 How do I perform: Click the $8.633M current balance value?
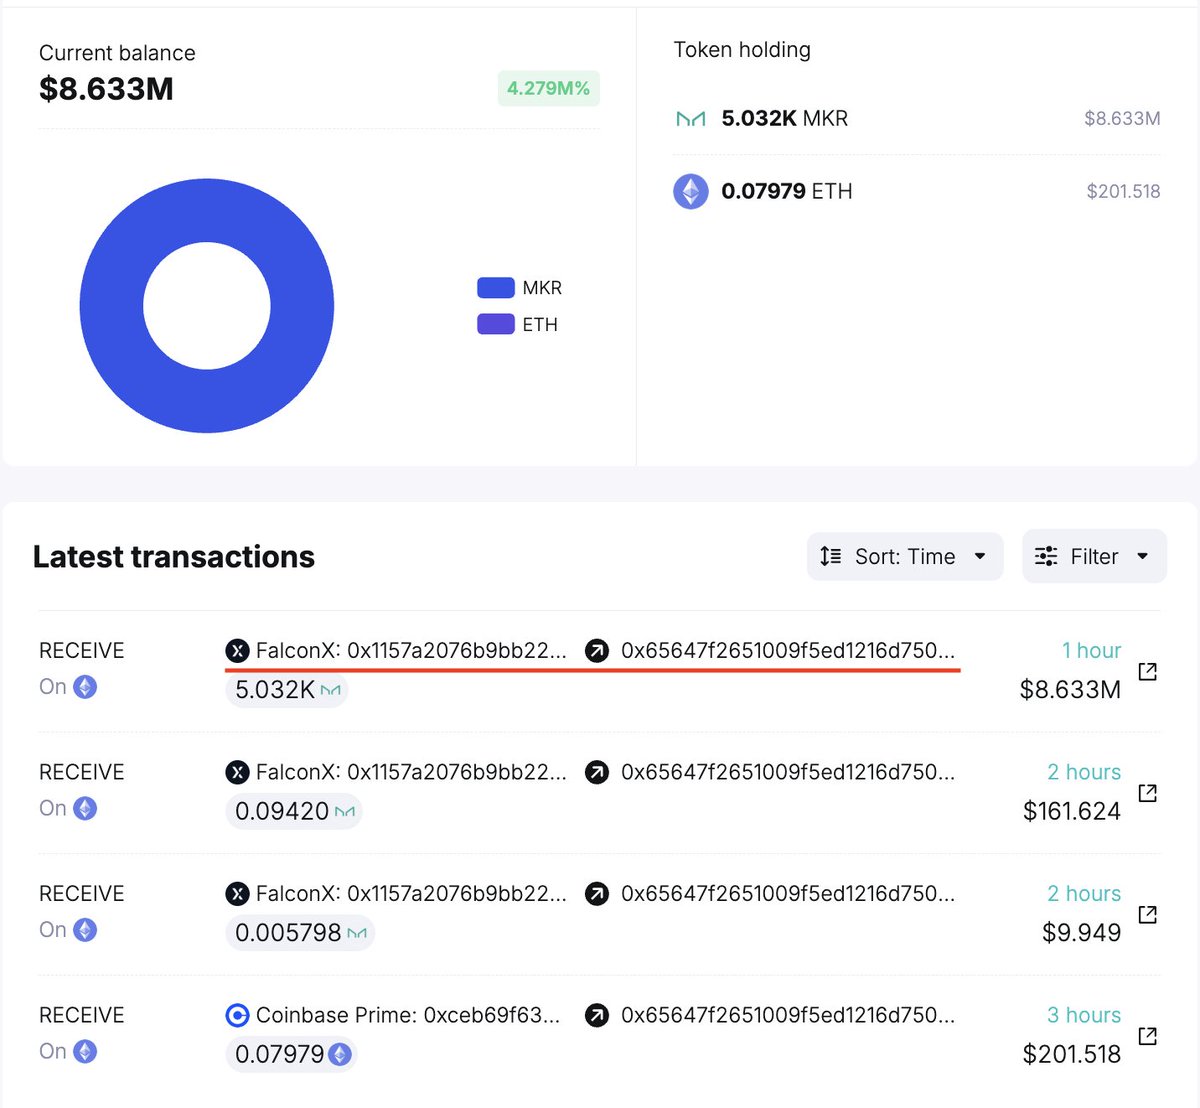(106, 89)
